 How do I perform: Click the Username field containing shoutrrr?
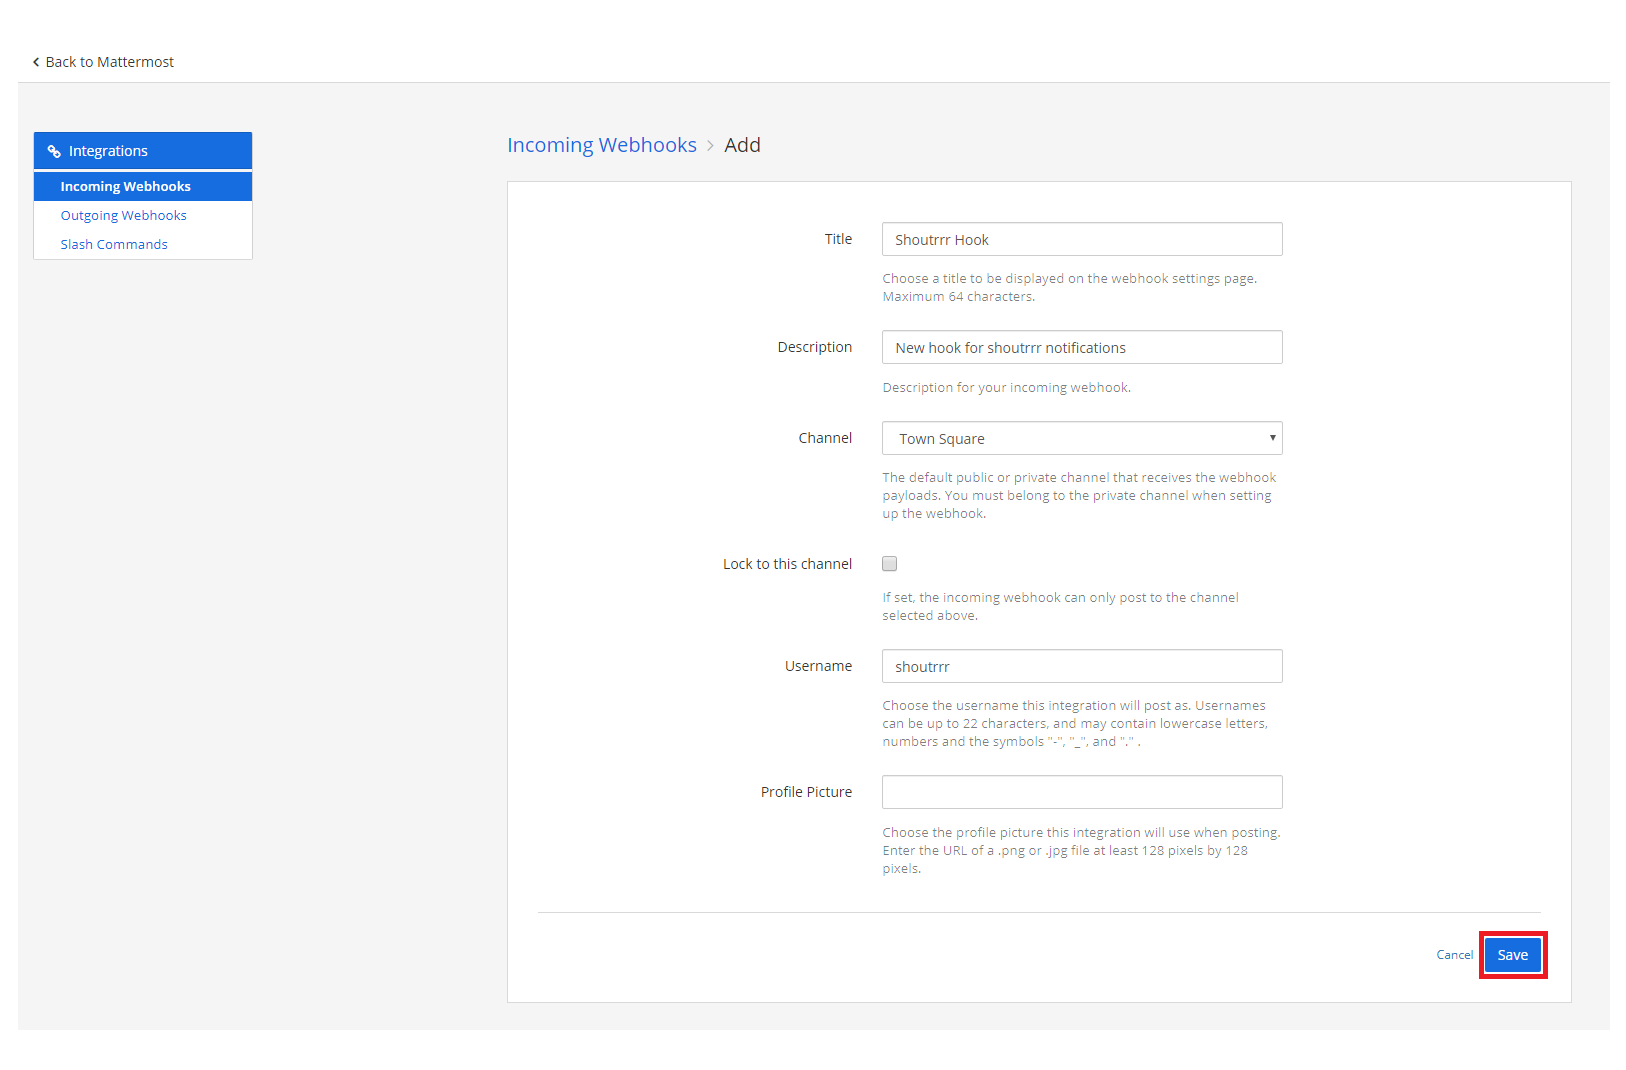pyautogui.click(x=1081, y=666)
